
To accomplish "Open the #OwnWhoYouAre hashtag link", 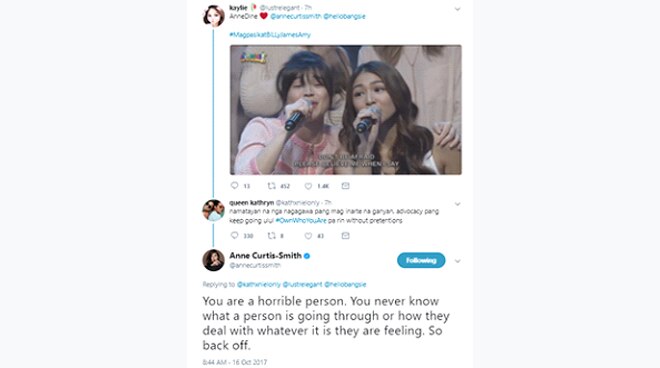I will coord(301,221).
